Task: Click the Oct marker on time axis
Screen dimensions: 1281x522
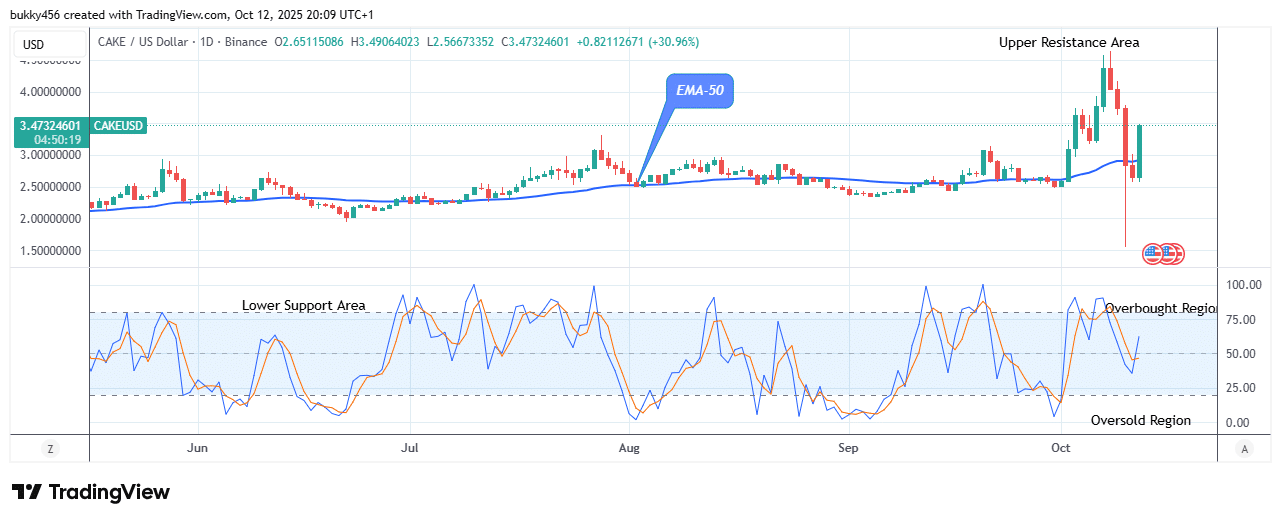Action: [x=1060, y=449]
